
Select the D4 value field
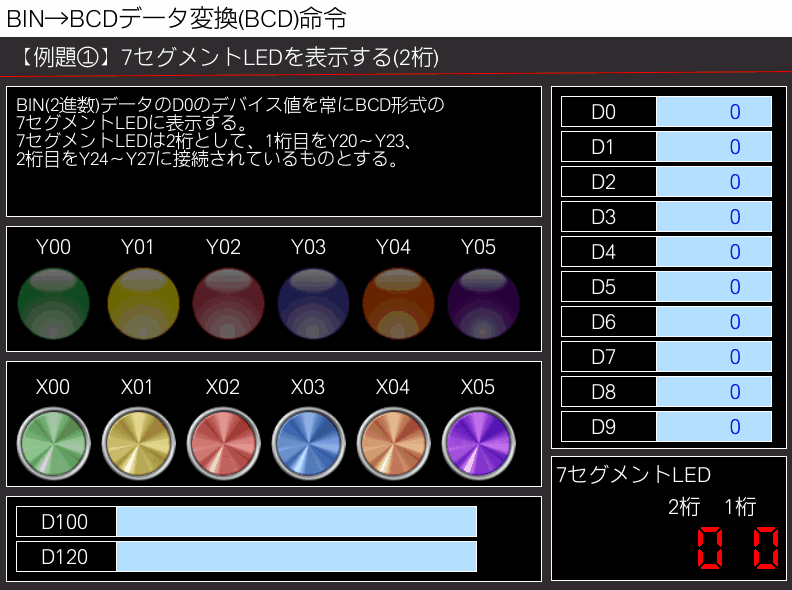(714, 252)
